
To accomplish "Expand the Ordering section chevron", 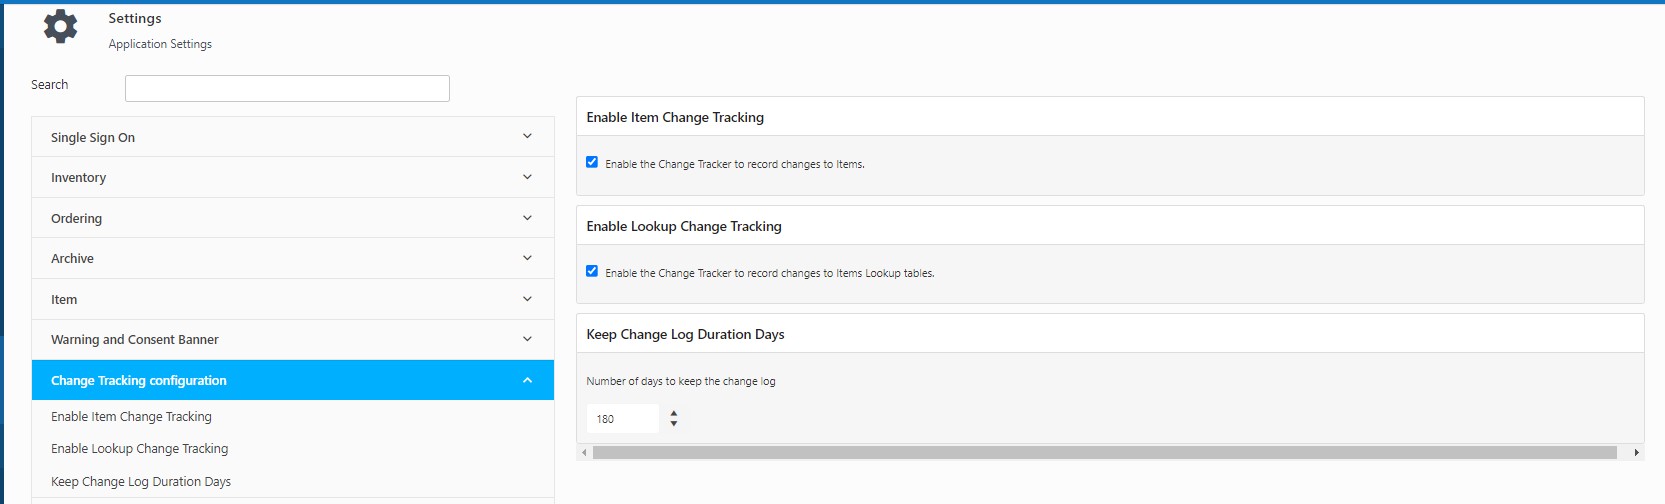I will click(x=527, y=218).
